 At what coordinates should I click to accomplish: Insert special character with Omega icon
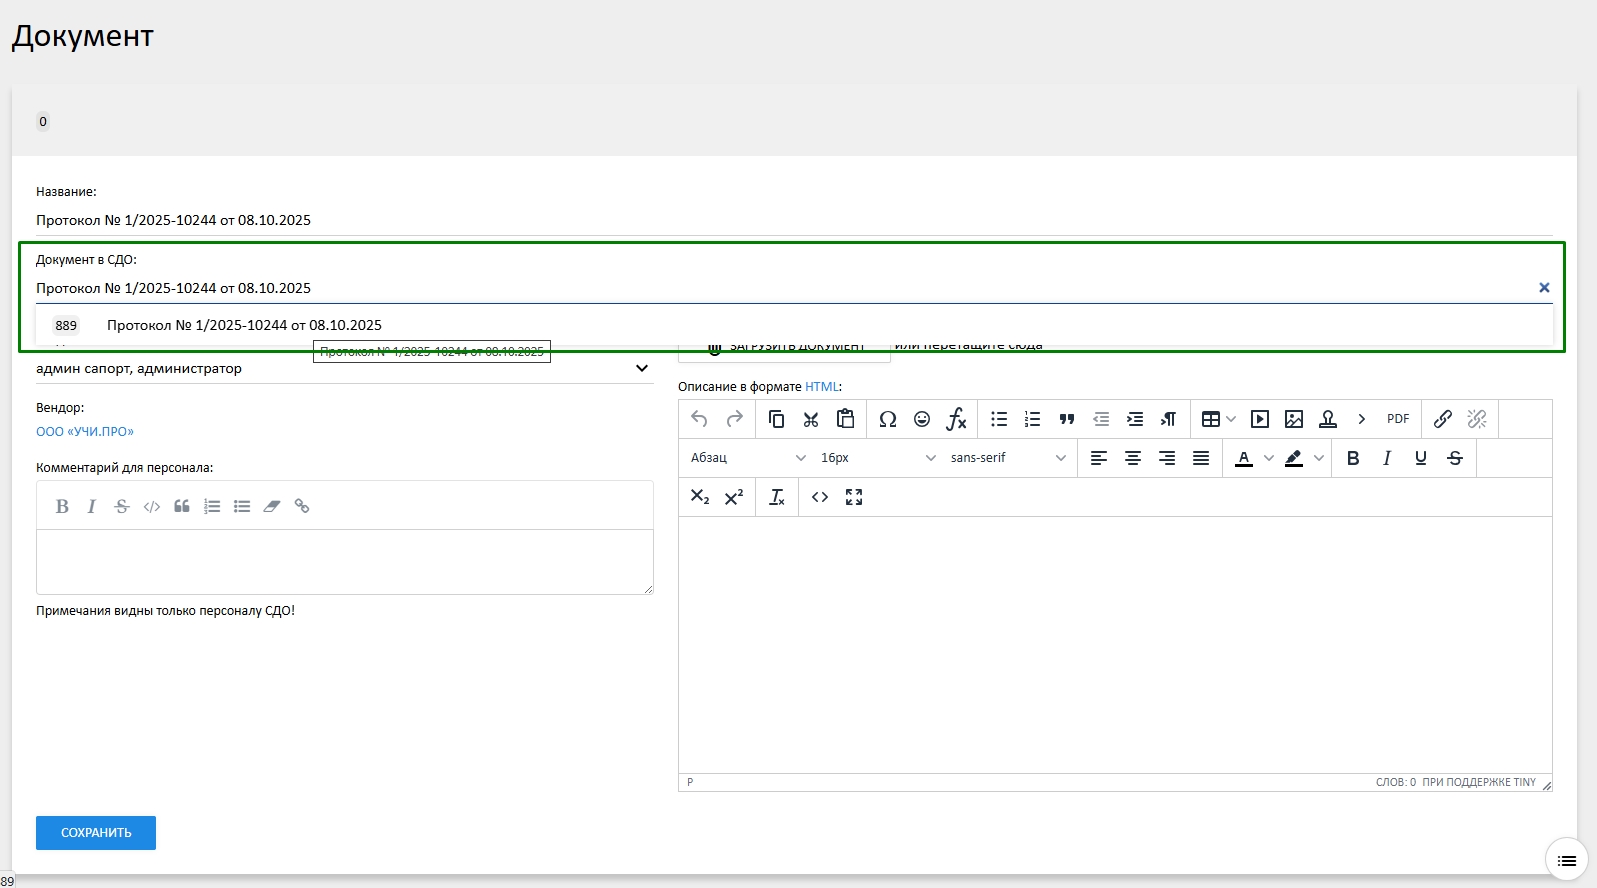(x=887, y=419)
